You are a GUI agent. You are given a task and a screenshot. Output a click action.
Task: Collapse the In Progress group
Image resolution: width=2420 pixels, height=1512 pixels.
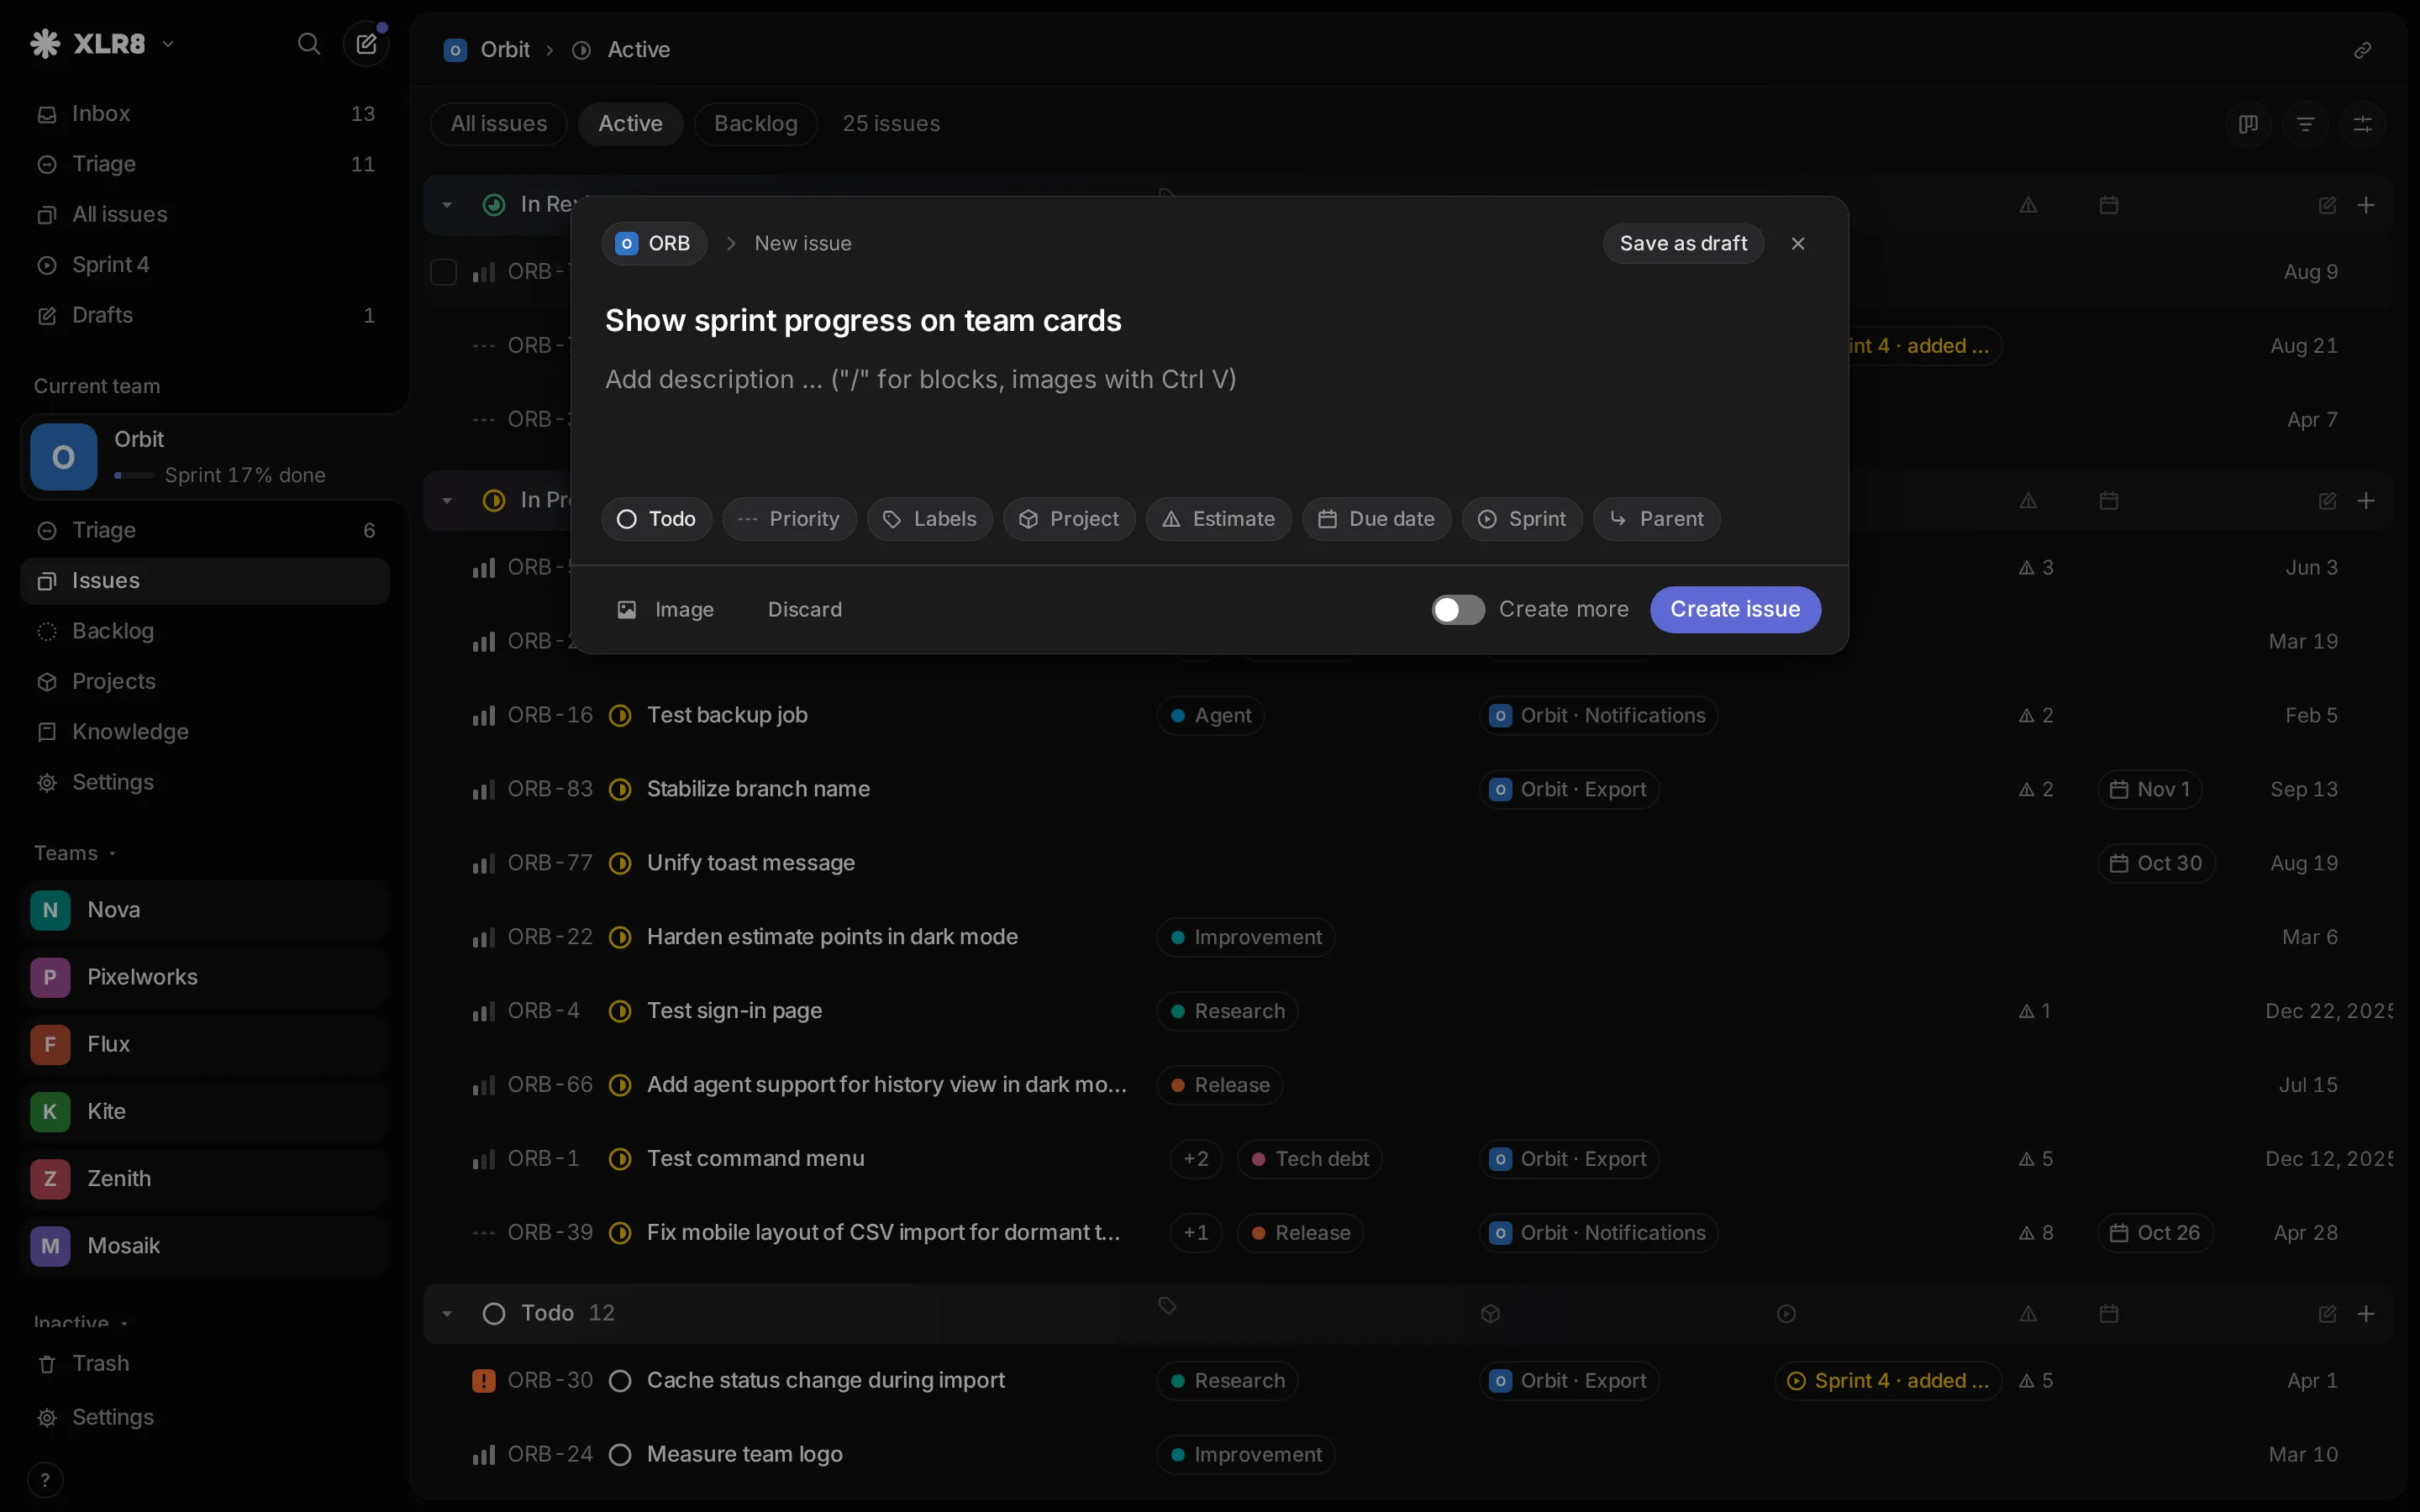point(447,500)
